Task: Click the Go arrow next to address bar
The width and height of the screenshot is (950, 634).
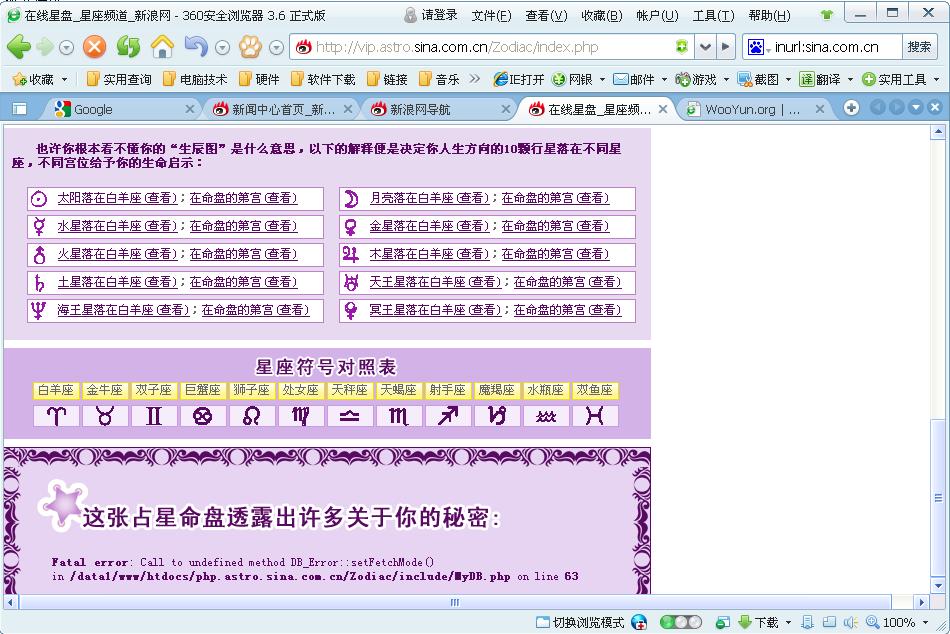Action: [725, 47]
